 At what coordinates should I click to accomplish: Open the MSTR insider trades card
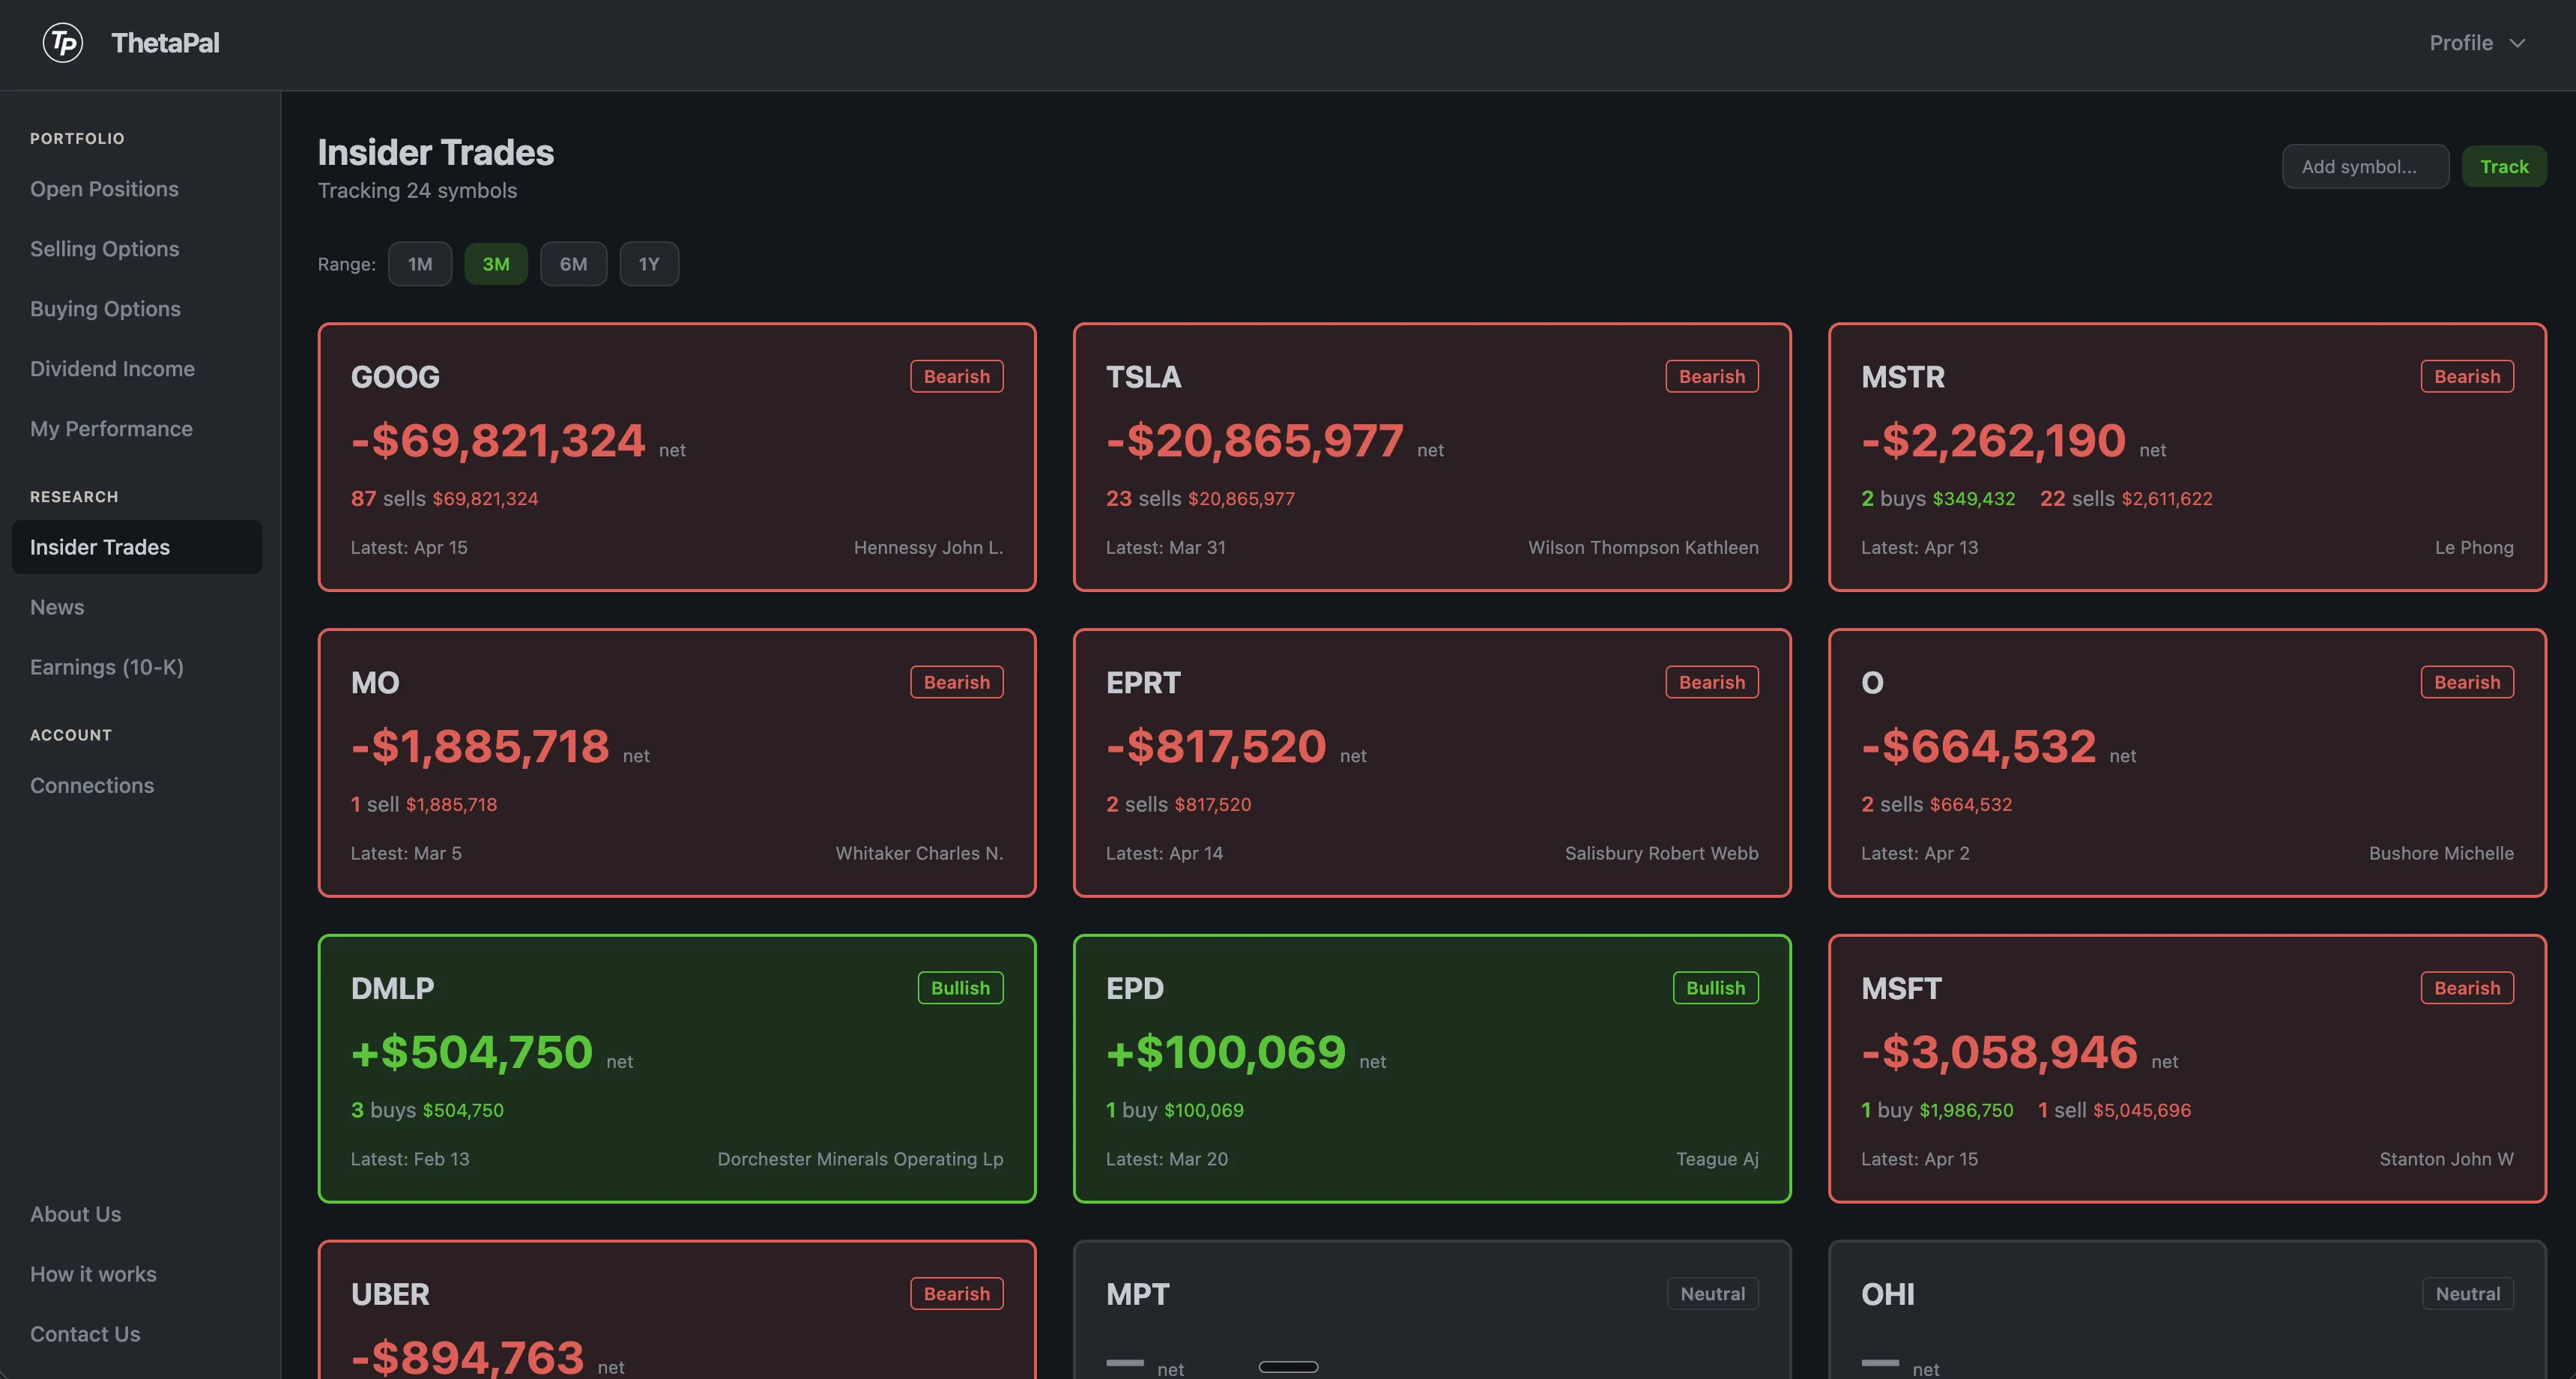2187,457
